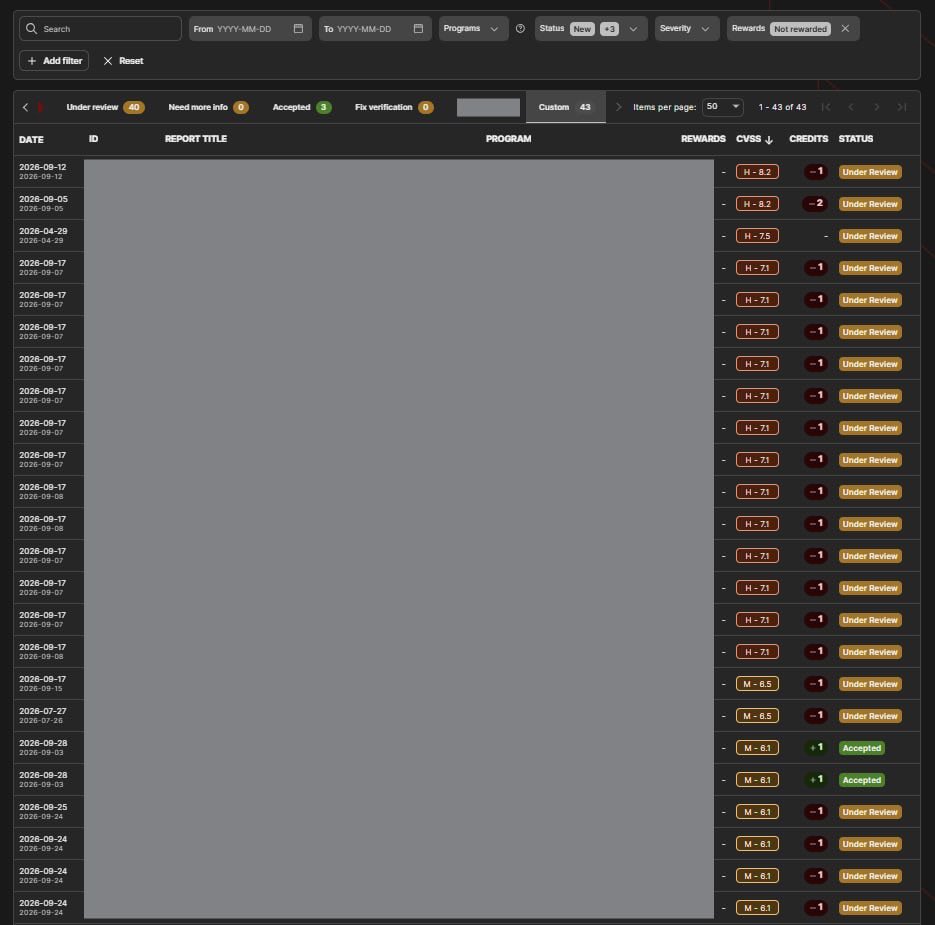Click the '1 - 43 of 43' pagination text
This screenshot has width=935, height=925.
(782, 107)
